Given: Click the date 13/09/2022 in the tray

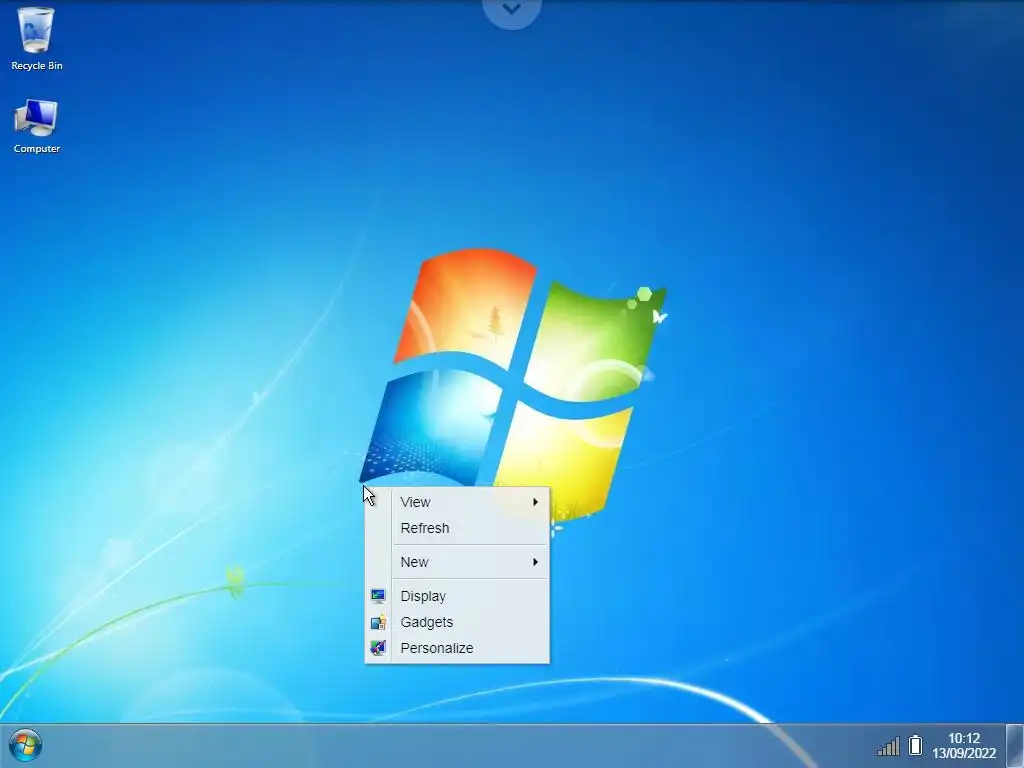Looking at the screenshot, I should point(964,753).
